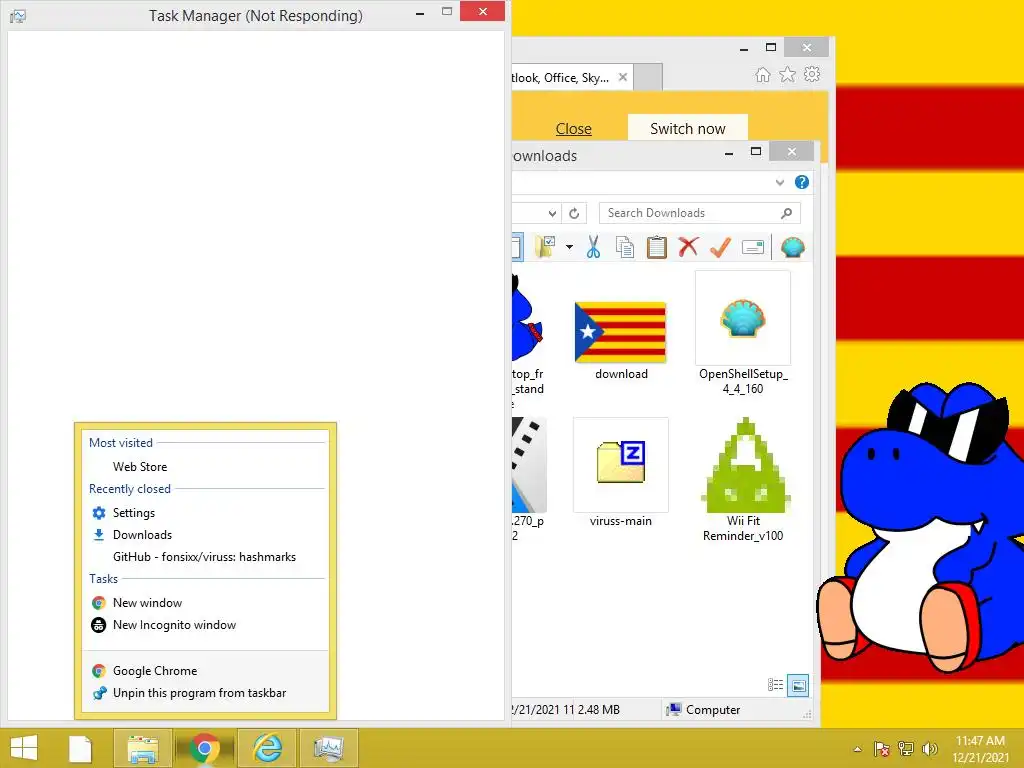Close the Outlook, Office, Sky... browser tab
Viewport: 1024px width, 768px height.
pyautogui.click(x=623, y=77)
